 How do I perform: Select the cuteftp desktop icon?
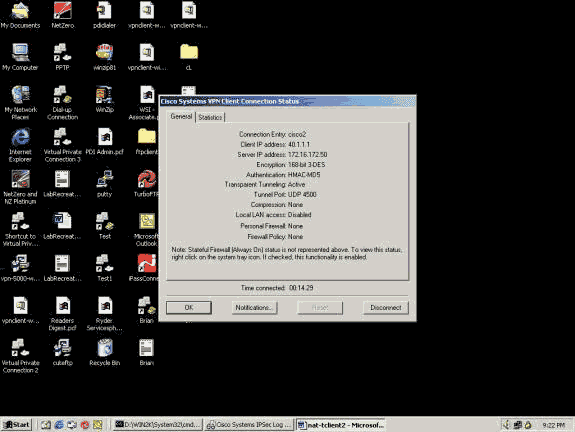63,352
